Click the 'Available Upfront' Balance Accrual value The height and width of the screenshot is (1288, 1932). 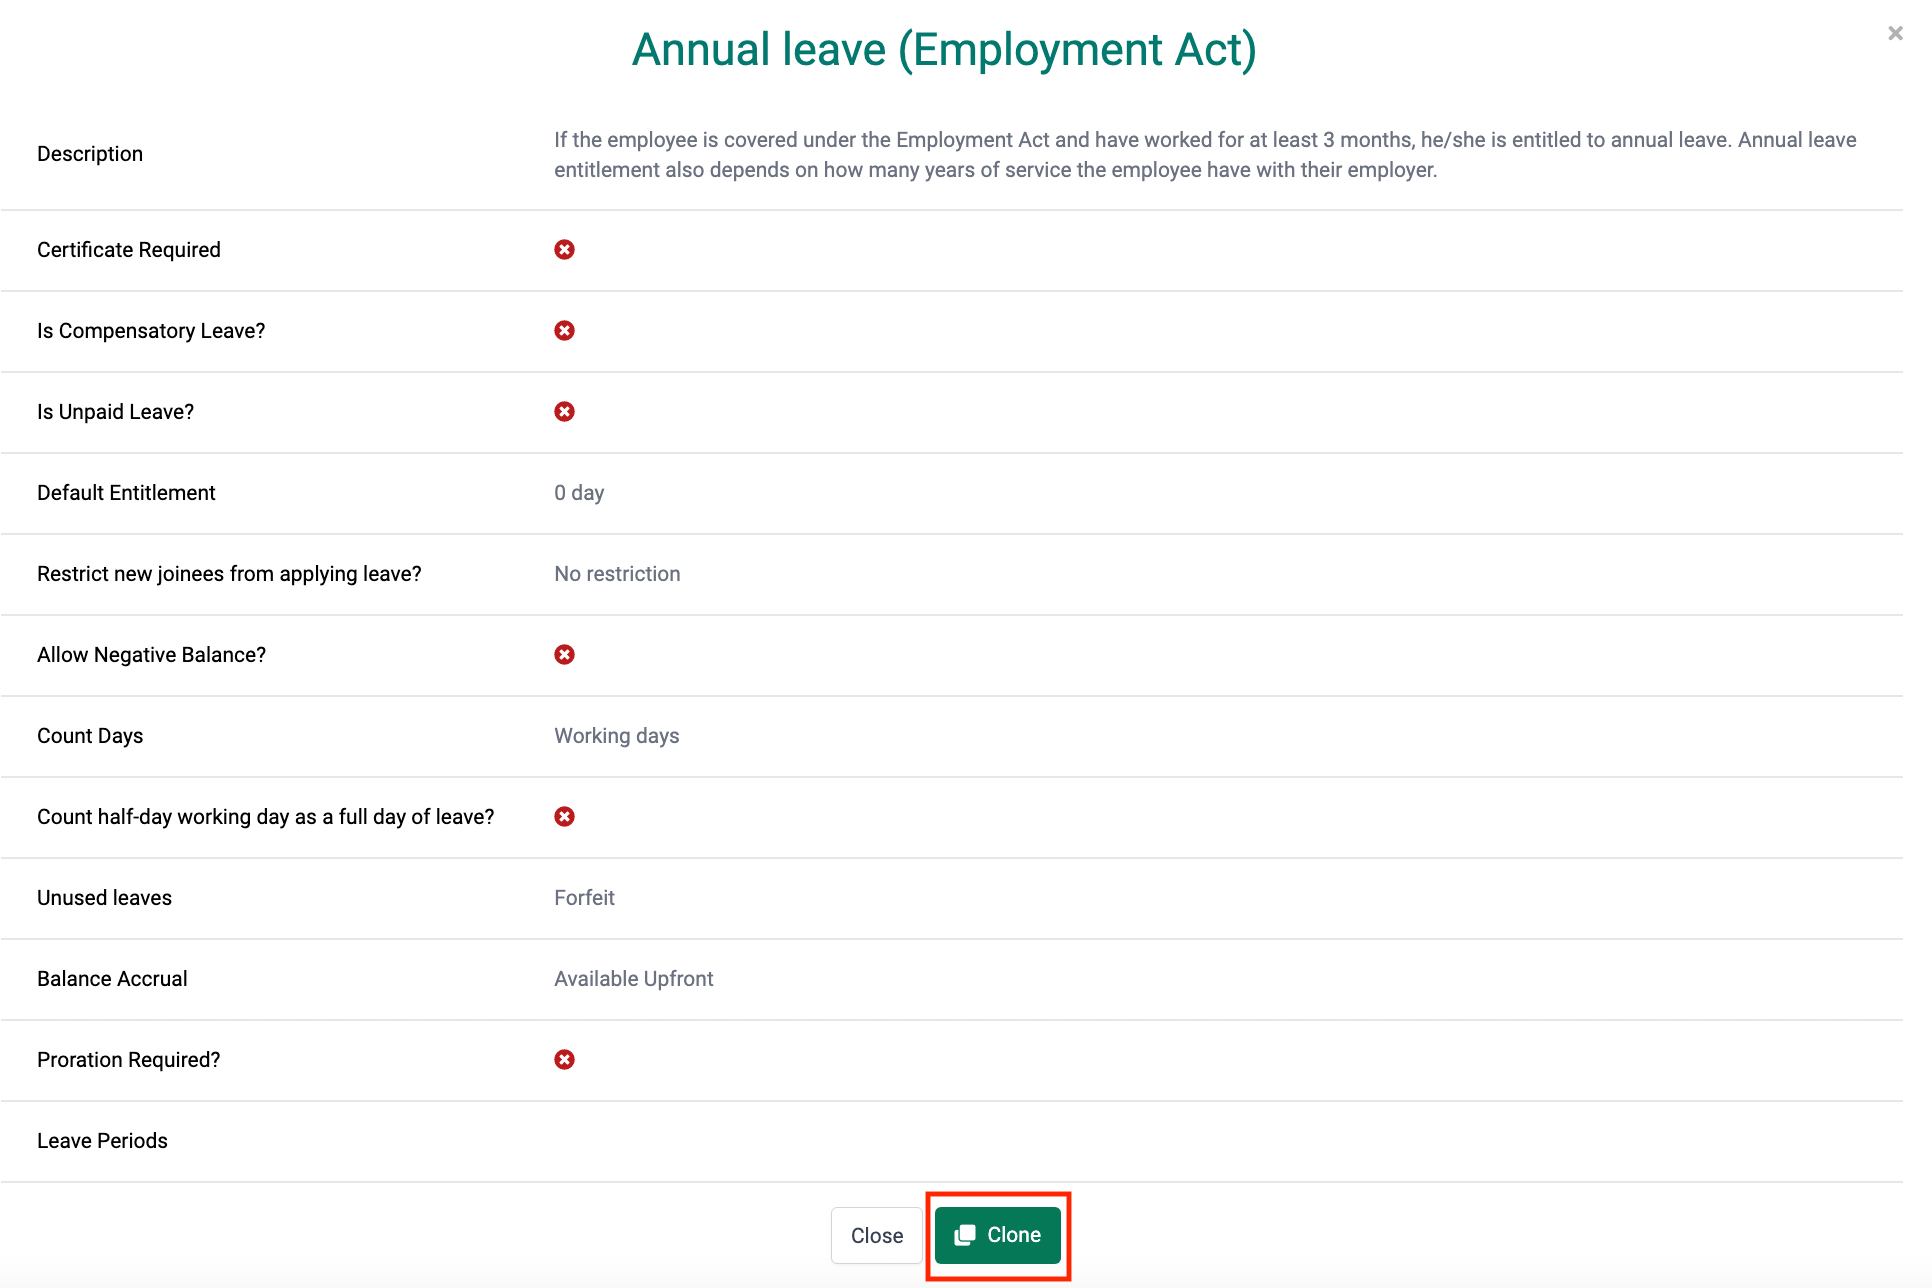tap(633, 979)
